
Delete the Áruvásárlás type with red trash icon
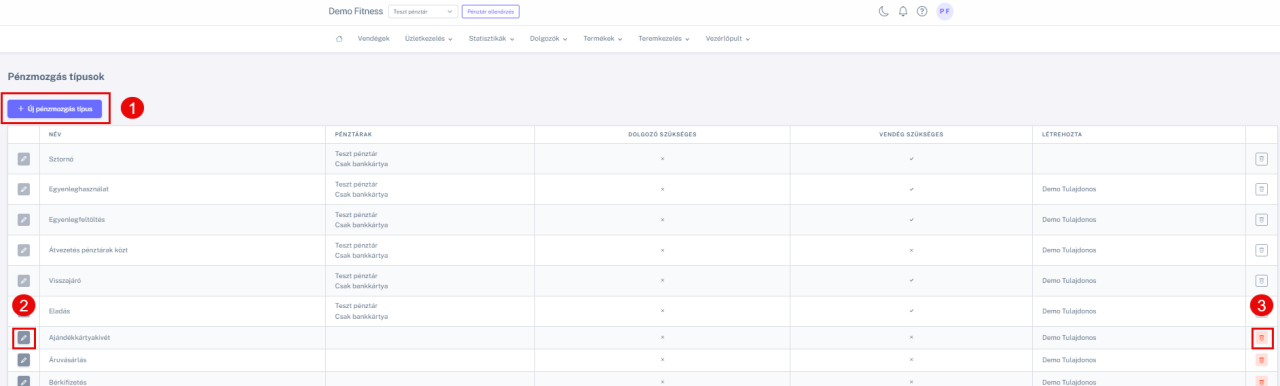click(1261, 360)
